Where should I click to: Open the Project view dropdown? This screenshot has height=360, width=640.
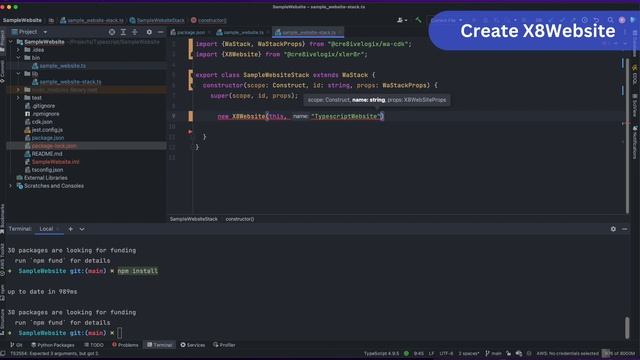[45, 32]
